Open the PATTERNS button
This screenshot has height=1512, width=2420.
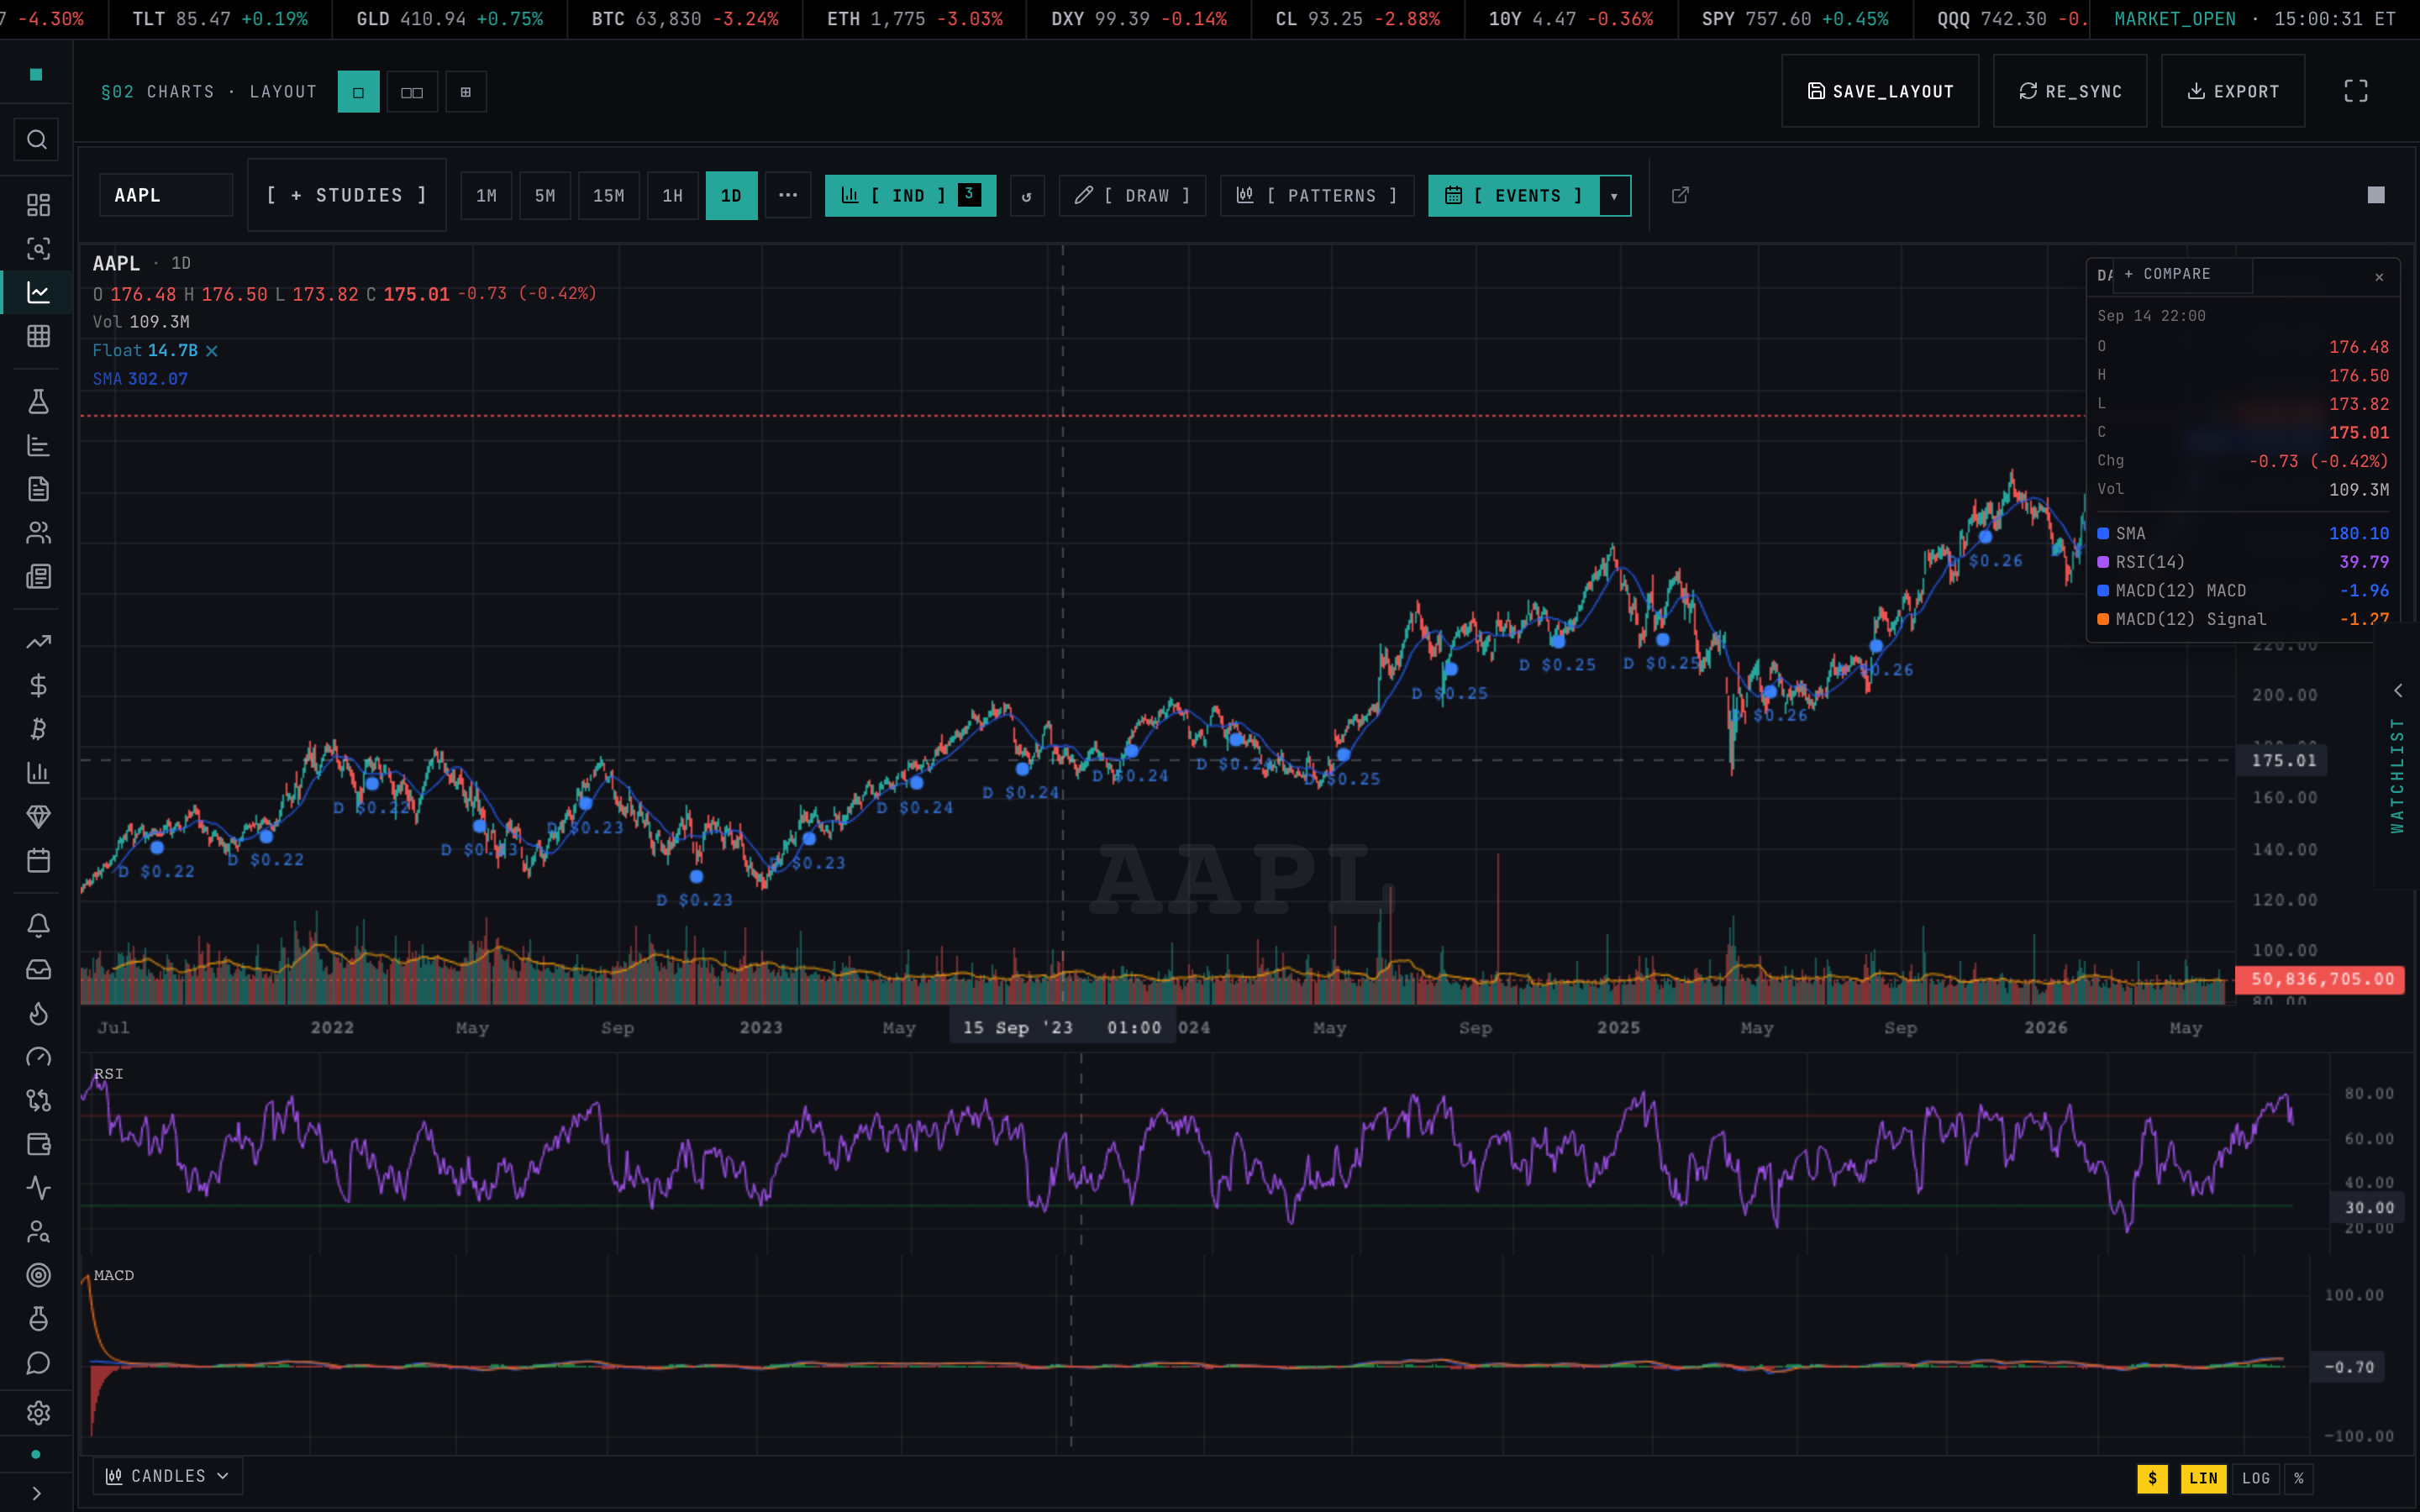coord(1317,196)
